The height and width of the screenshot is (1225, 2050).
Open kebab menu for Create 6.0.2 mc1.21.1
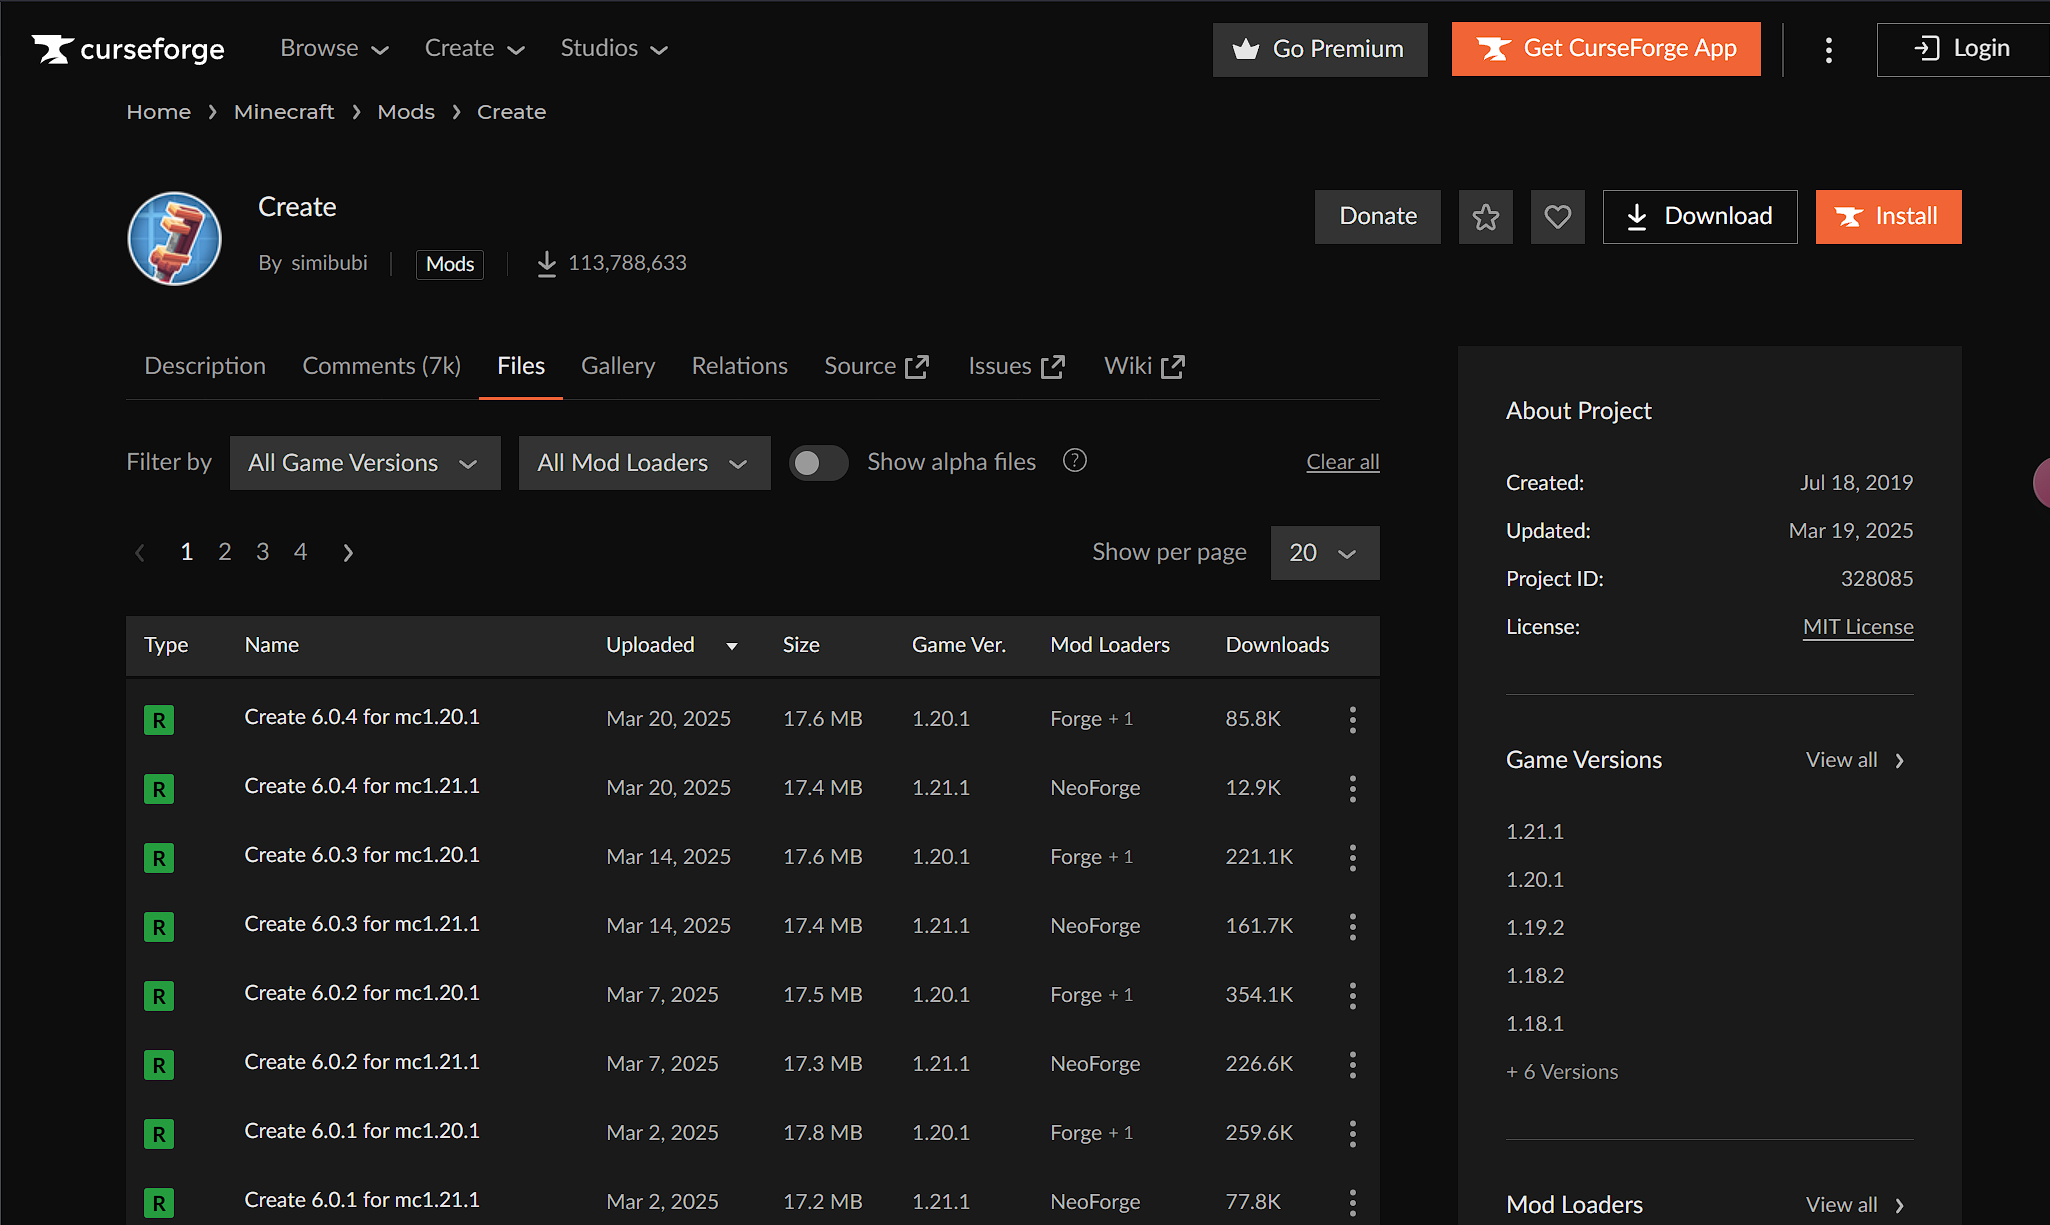point(1352,1064)
